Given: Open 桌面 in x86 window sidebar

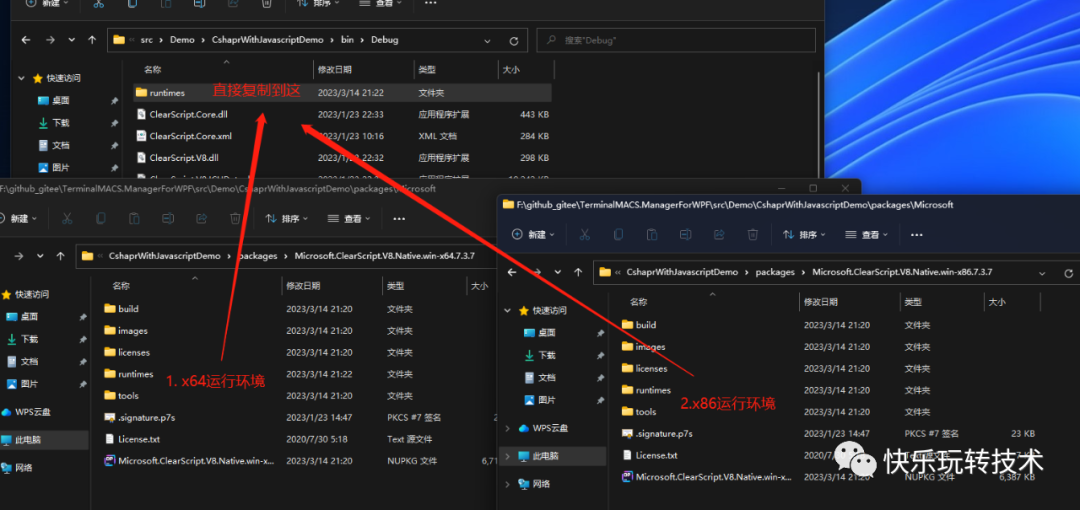Looking at the screenshot, I should tap(547, 332).
